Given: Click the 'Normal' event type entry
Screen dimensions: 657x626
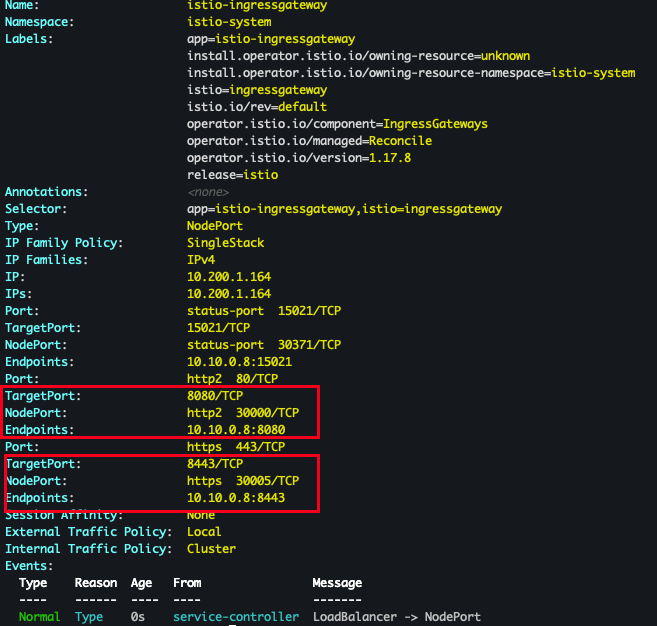Looking at the screenshot, I should pos(39,617).
